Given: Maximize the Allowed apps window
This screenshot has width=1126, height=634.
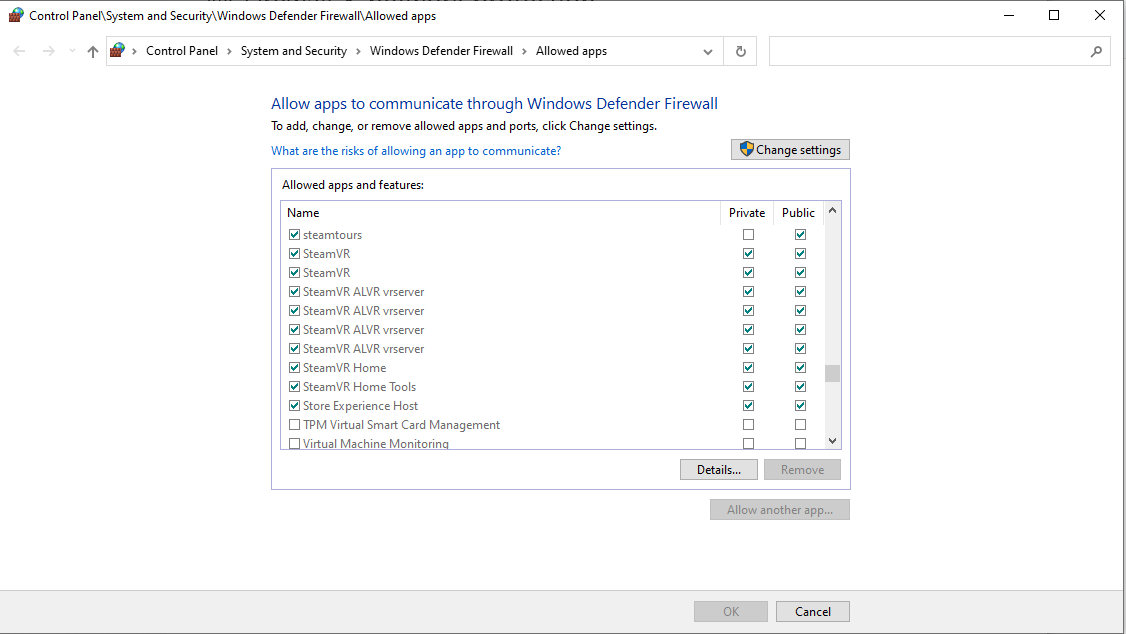Looking at the screenshot, I should coord(1053,15).
